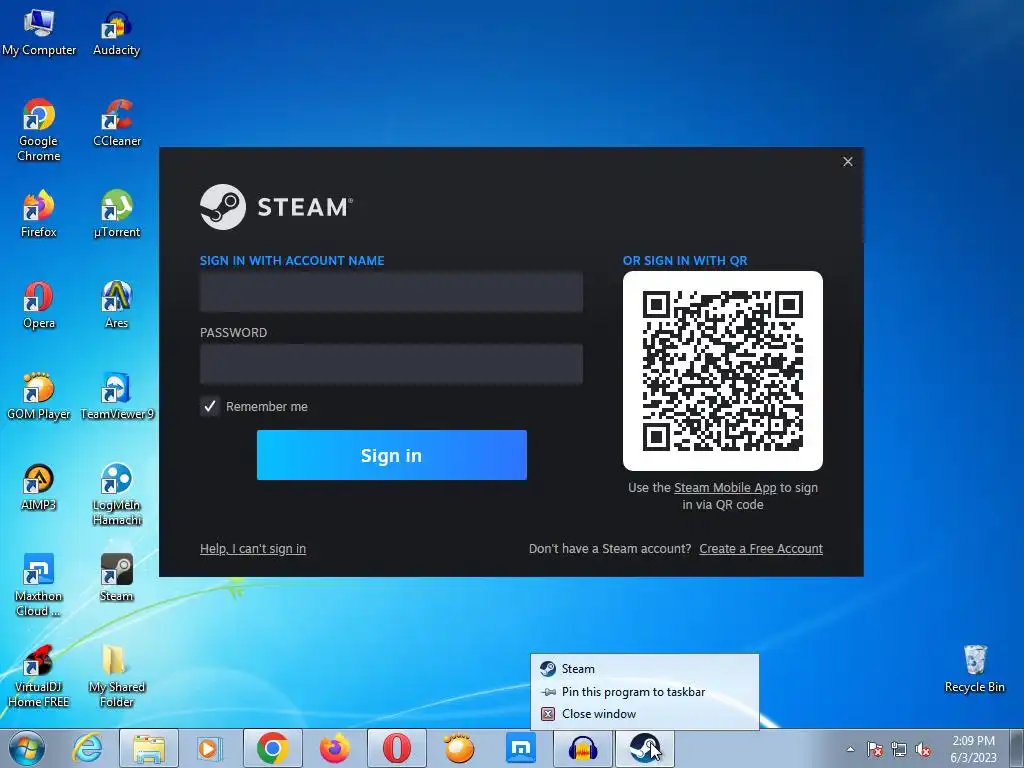Focus the password input field
This screenshot has height=768, width=1024.
pos(391,364)
